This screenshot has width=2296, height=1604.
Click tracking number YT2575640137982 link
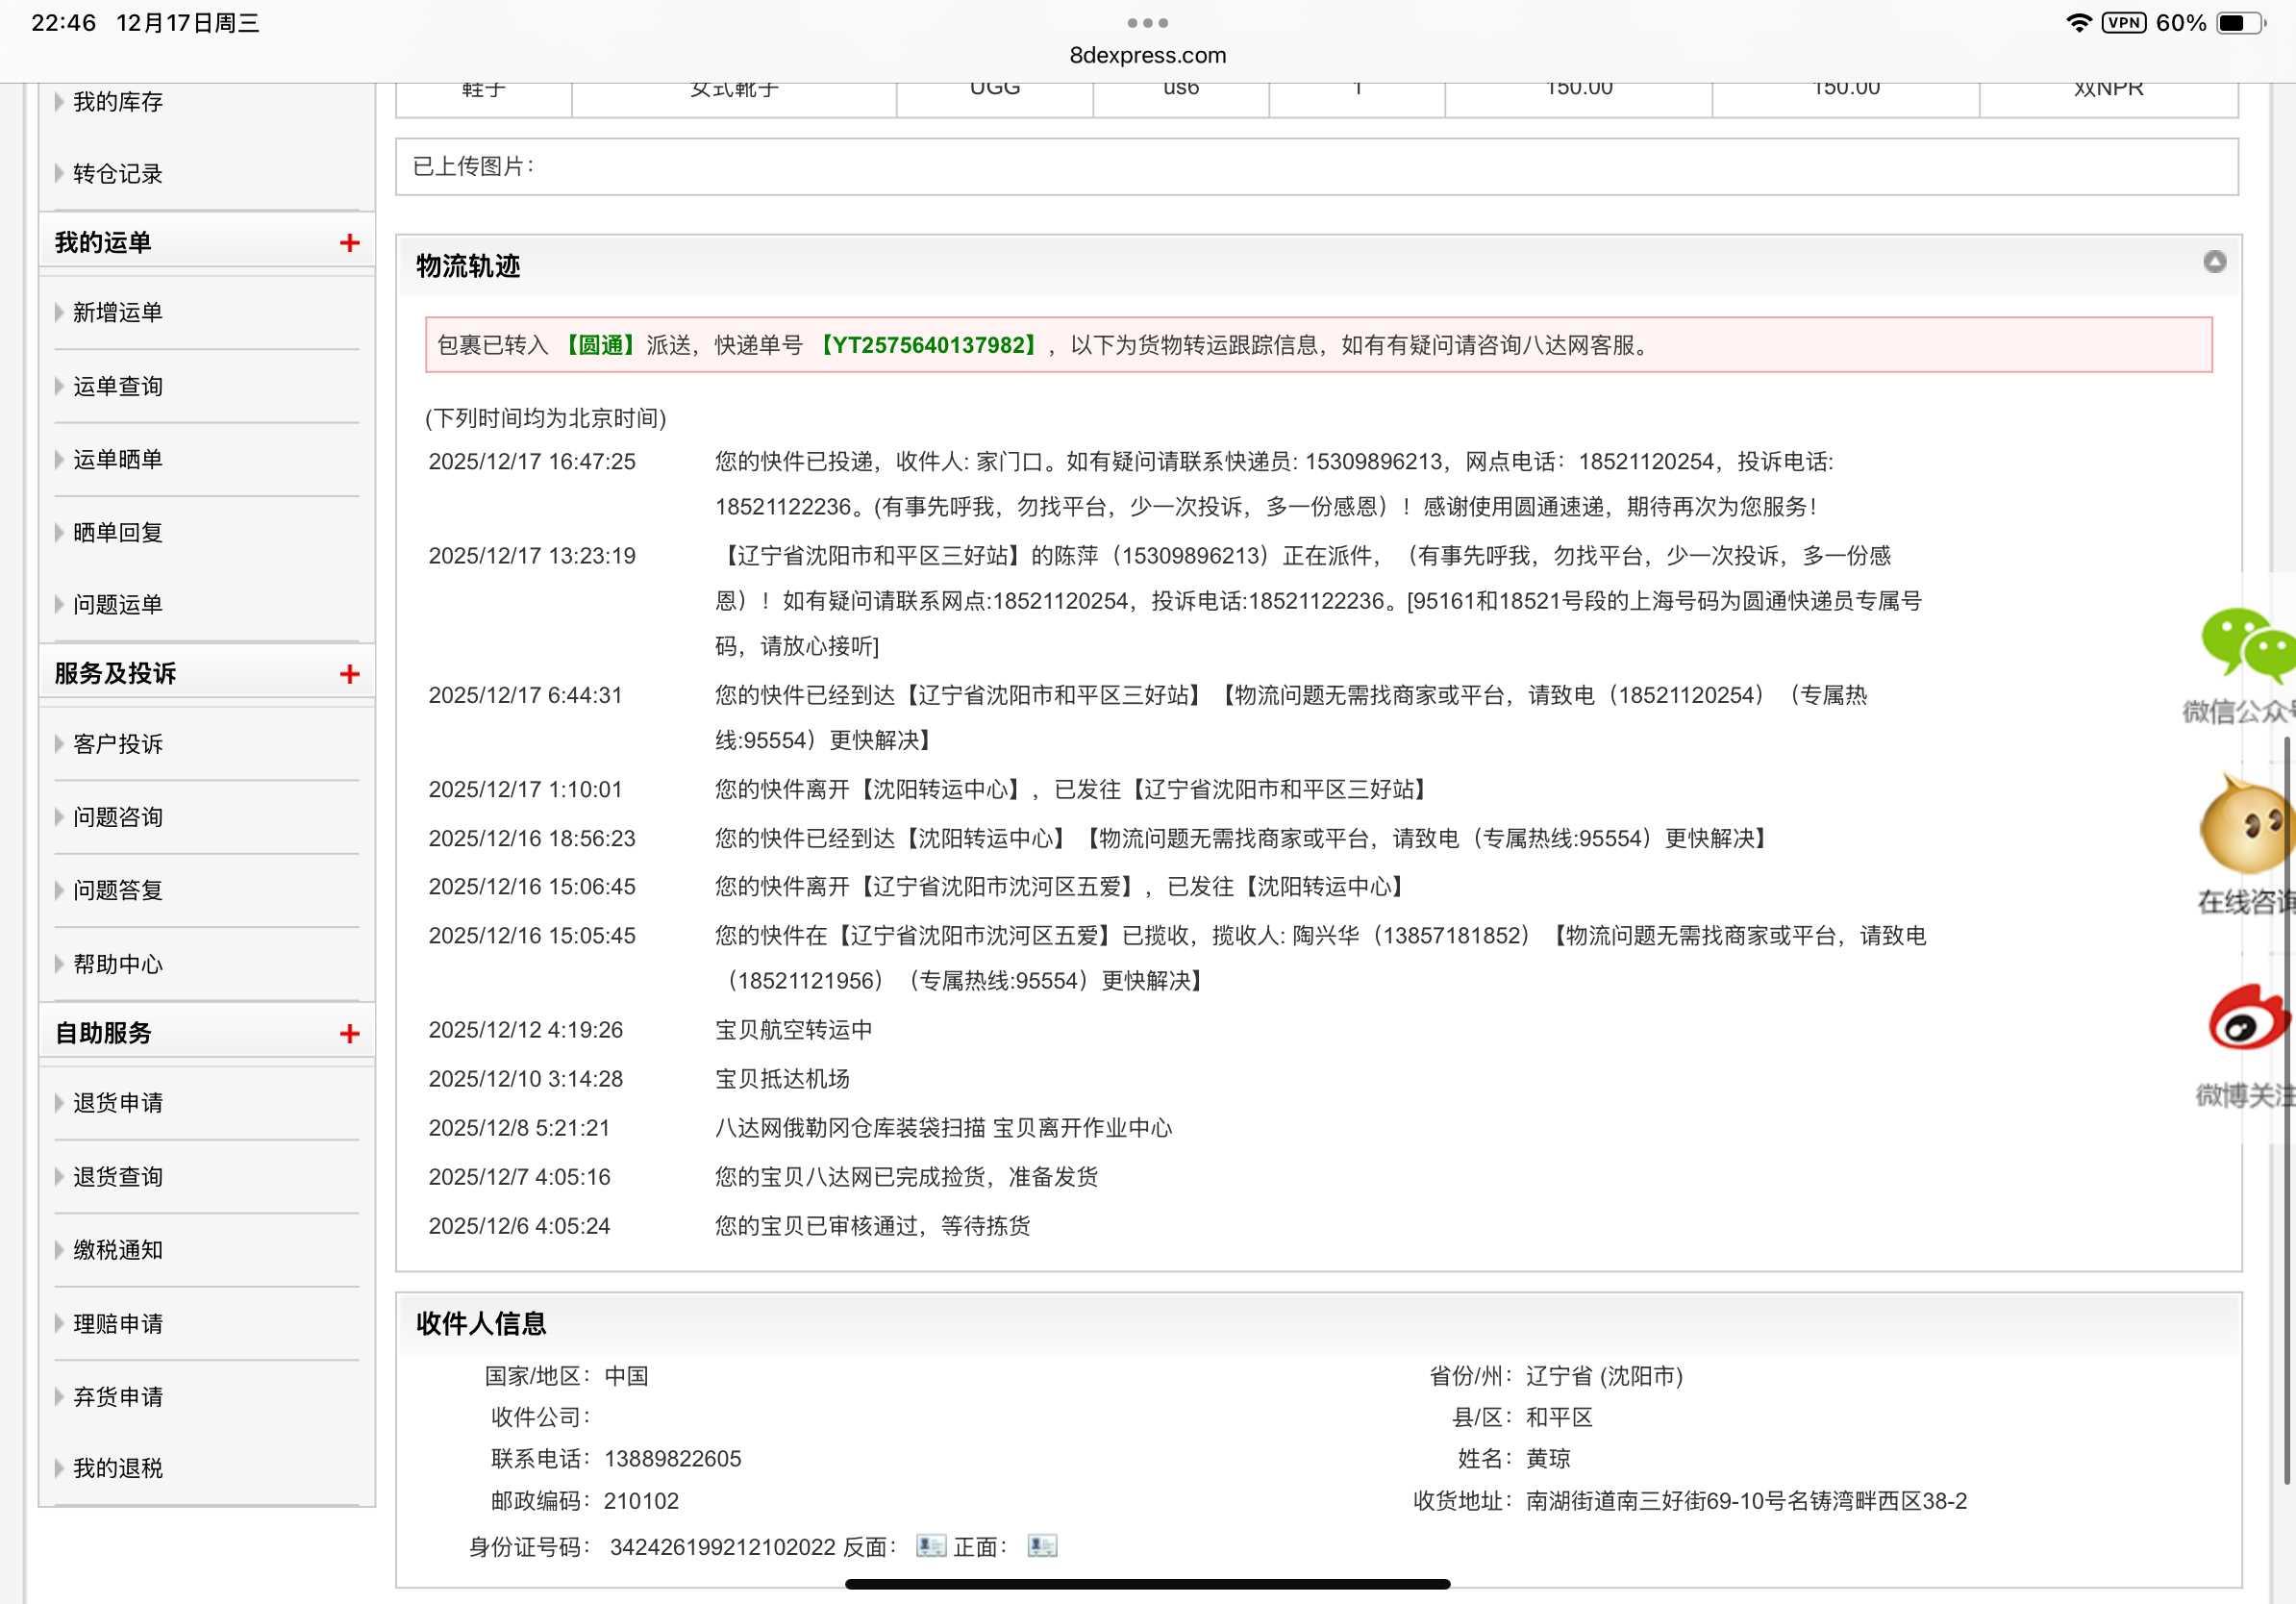click(x=928, y=345)
